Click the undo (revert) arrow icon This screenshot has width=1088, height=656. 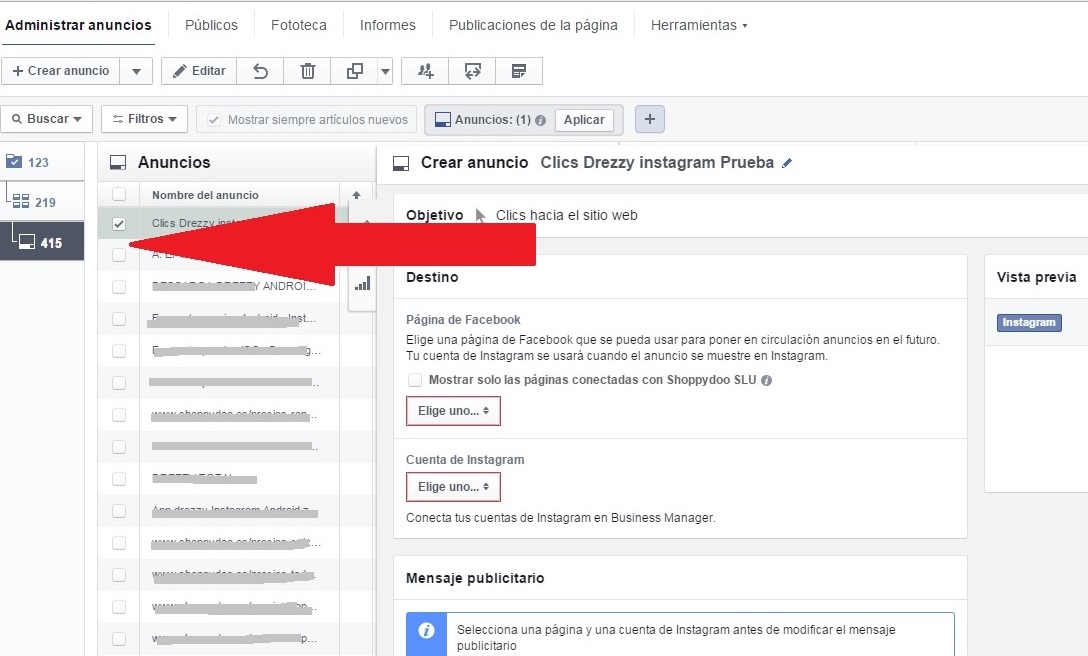[x=260, y=71]
